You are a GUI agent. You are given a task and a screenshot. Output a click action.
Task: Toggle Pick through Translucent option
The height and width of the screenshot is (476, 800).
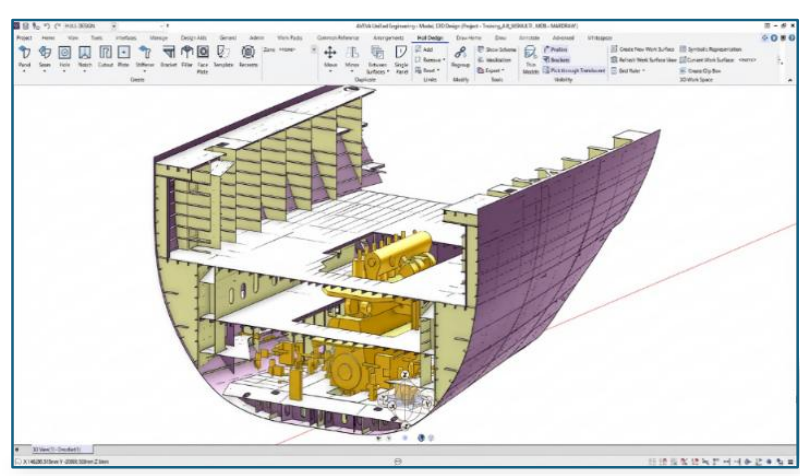tap(574, 70)
